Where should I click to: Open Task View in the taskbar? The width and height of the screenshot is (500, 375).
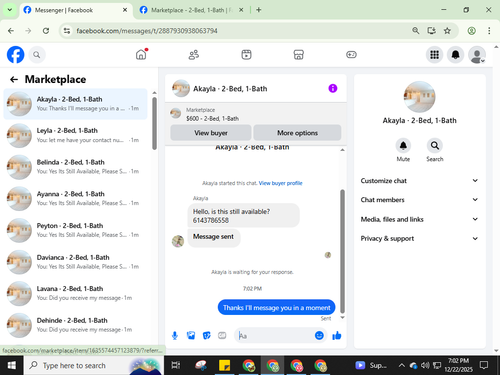[x=176, y=366]
